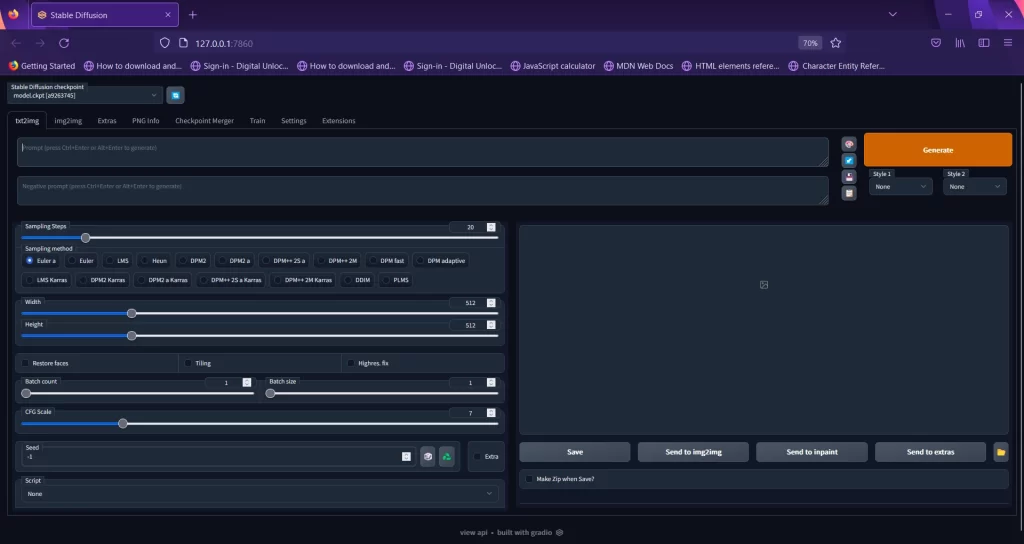Bookmark this page with the star icon
1024x544 pixels.
835,43
